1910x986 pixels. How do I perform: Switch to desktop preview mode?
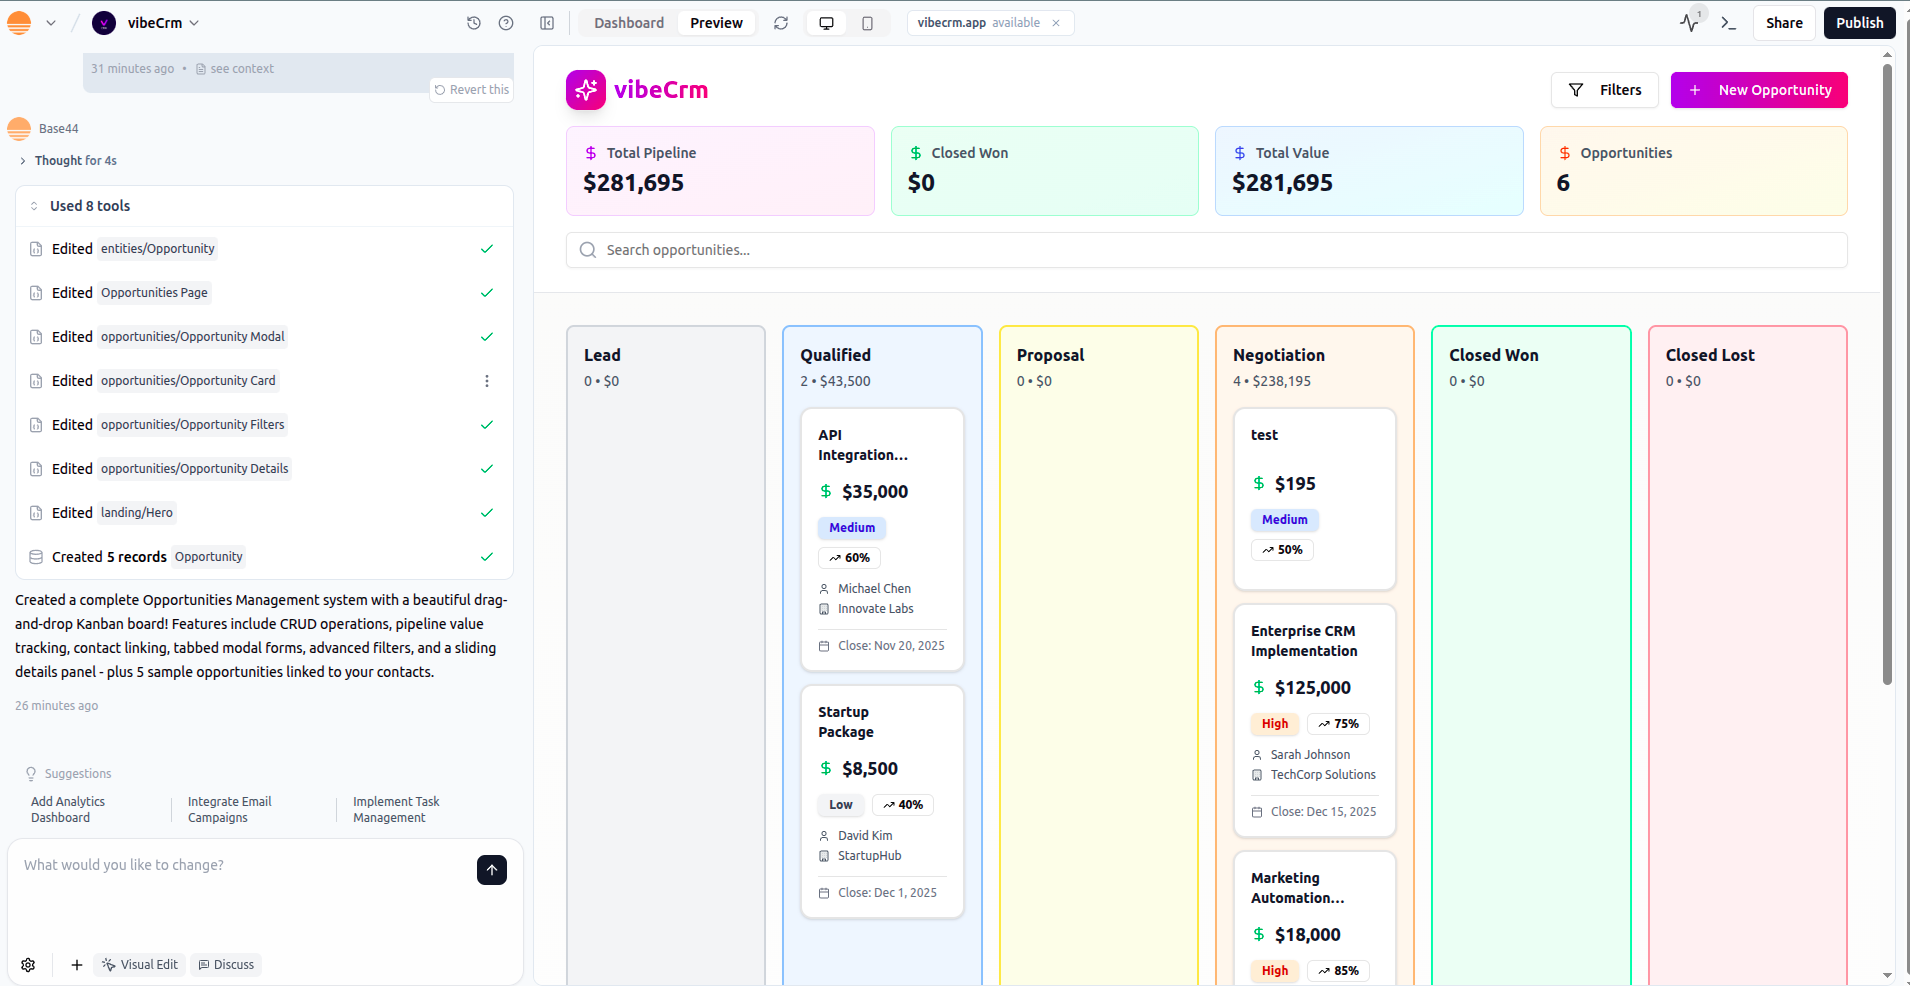[x=826, y=23]
